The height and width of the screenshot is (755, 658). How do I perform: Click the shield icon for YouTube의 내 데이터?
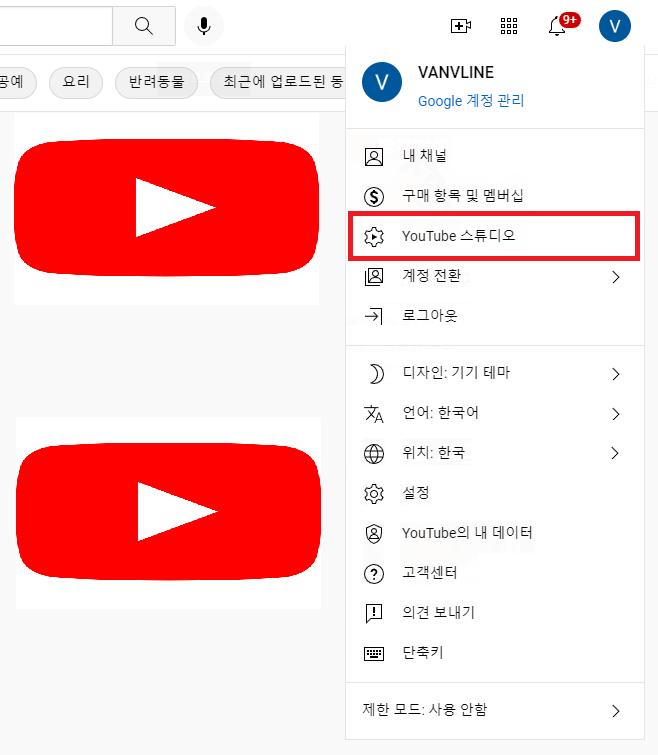pyautogui.click(x=374, y=534)
